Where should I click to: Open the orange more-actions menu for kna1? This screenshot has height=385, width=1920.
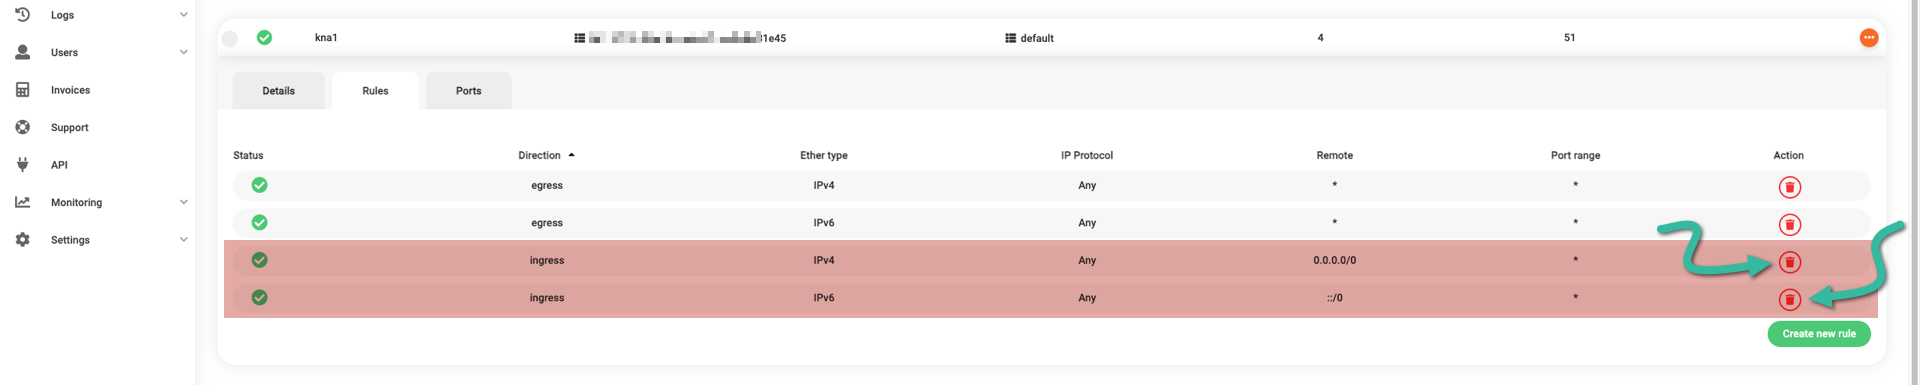1868,38
